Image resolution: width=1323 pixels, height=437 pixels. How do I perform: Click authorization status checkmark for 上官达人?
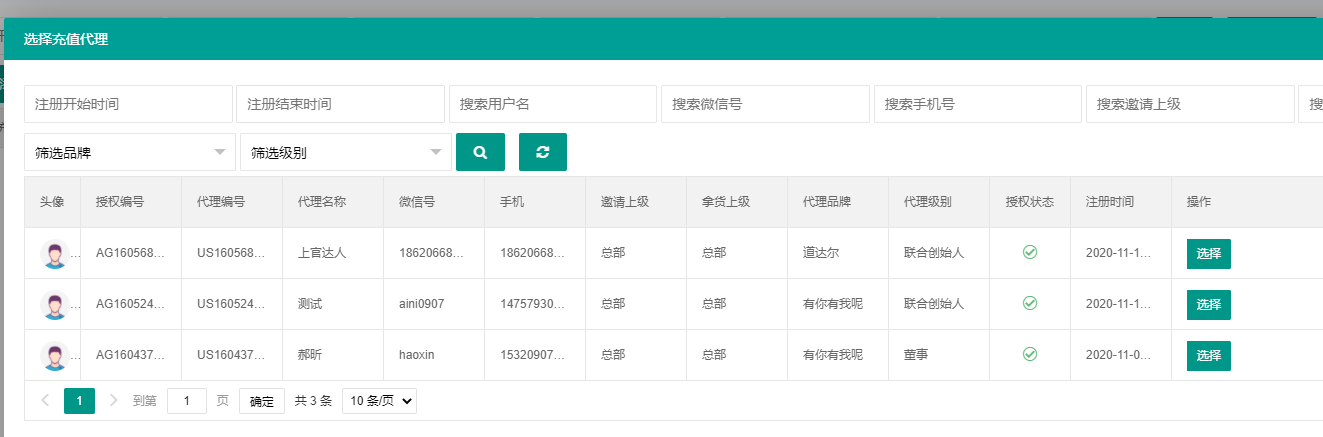tap(1029, 253)
